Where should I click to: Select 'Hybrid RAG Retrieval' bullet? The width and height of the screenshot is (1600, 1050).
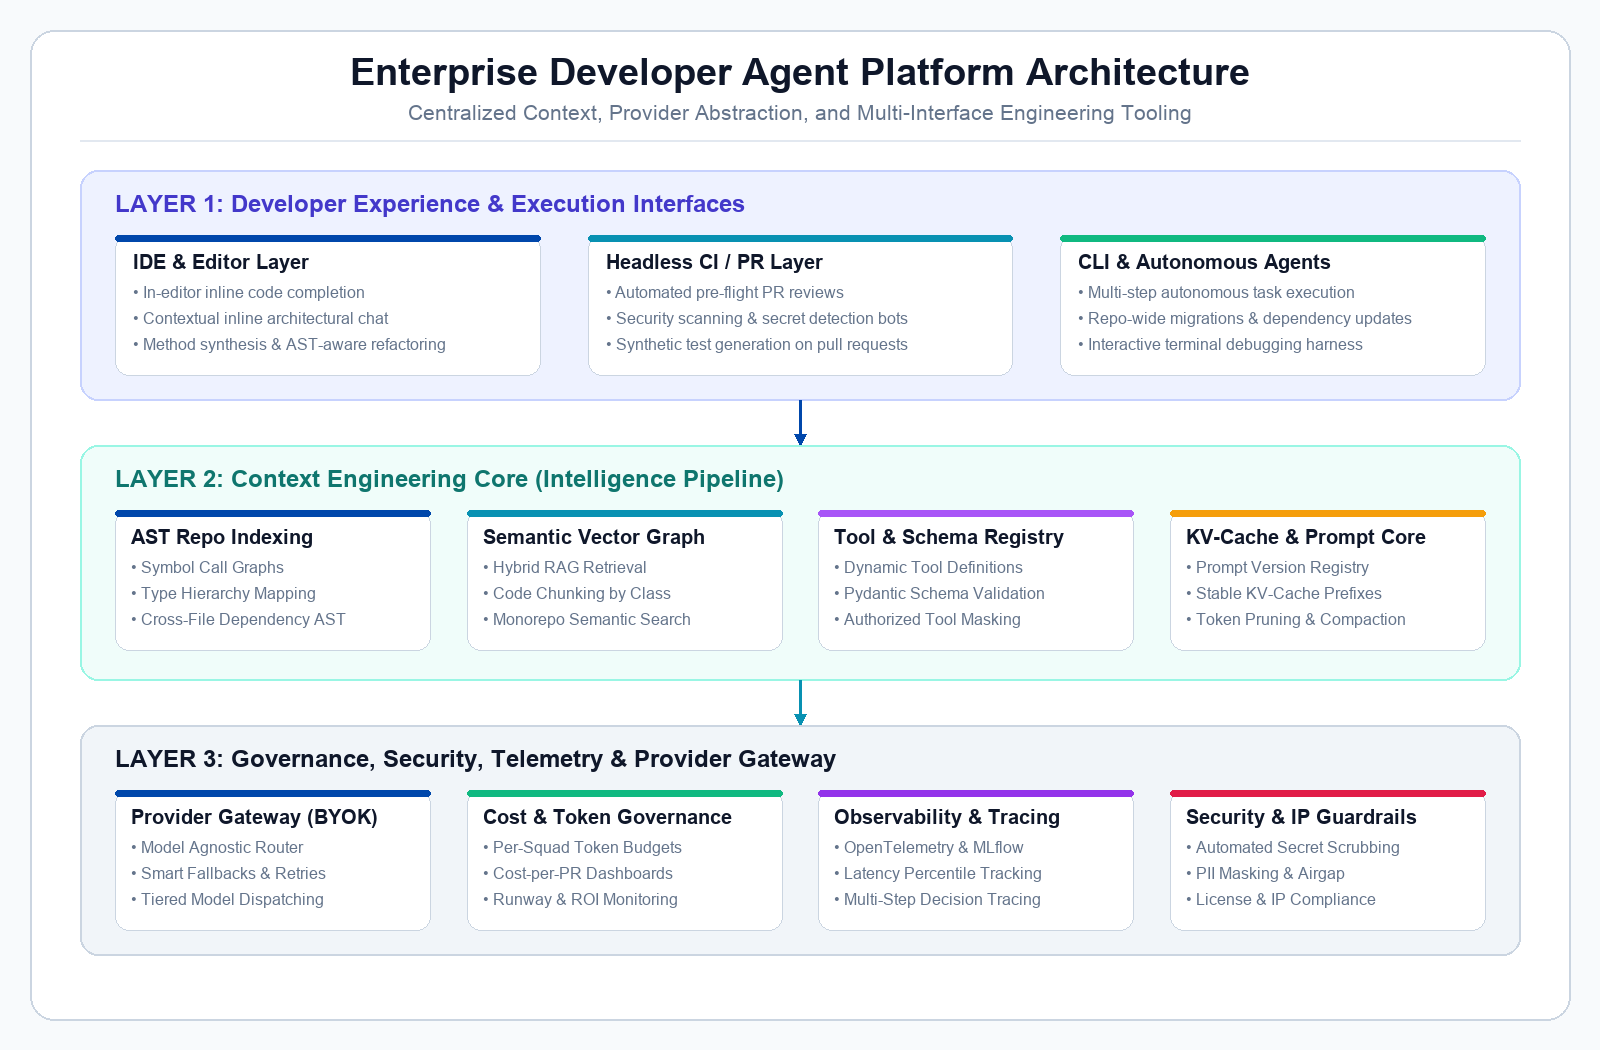point(565,567)
